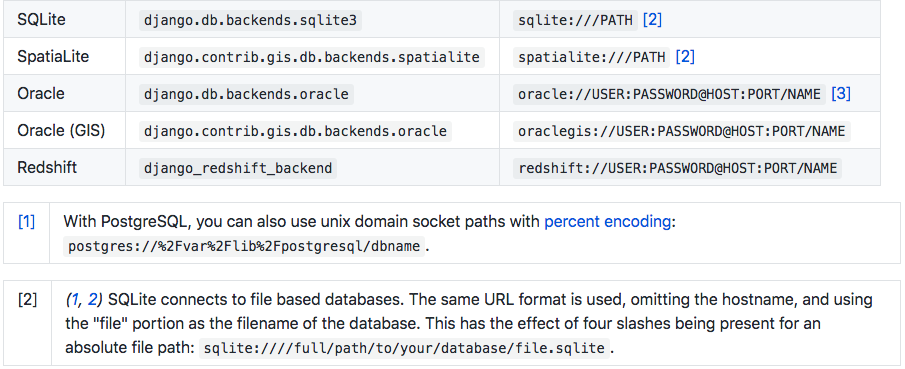Open footnote [2] link beside spatialite:///PATH
This screenshot has width=905, height=369.
point(685,57)
